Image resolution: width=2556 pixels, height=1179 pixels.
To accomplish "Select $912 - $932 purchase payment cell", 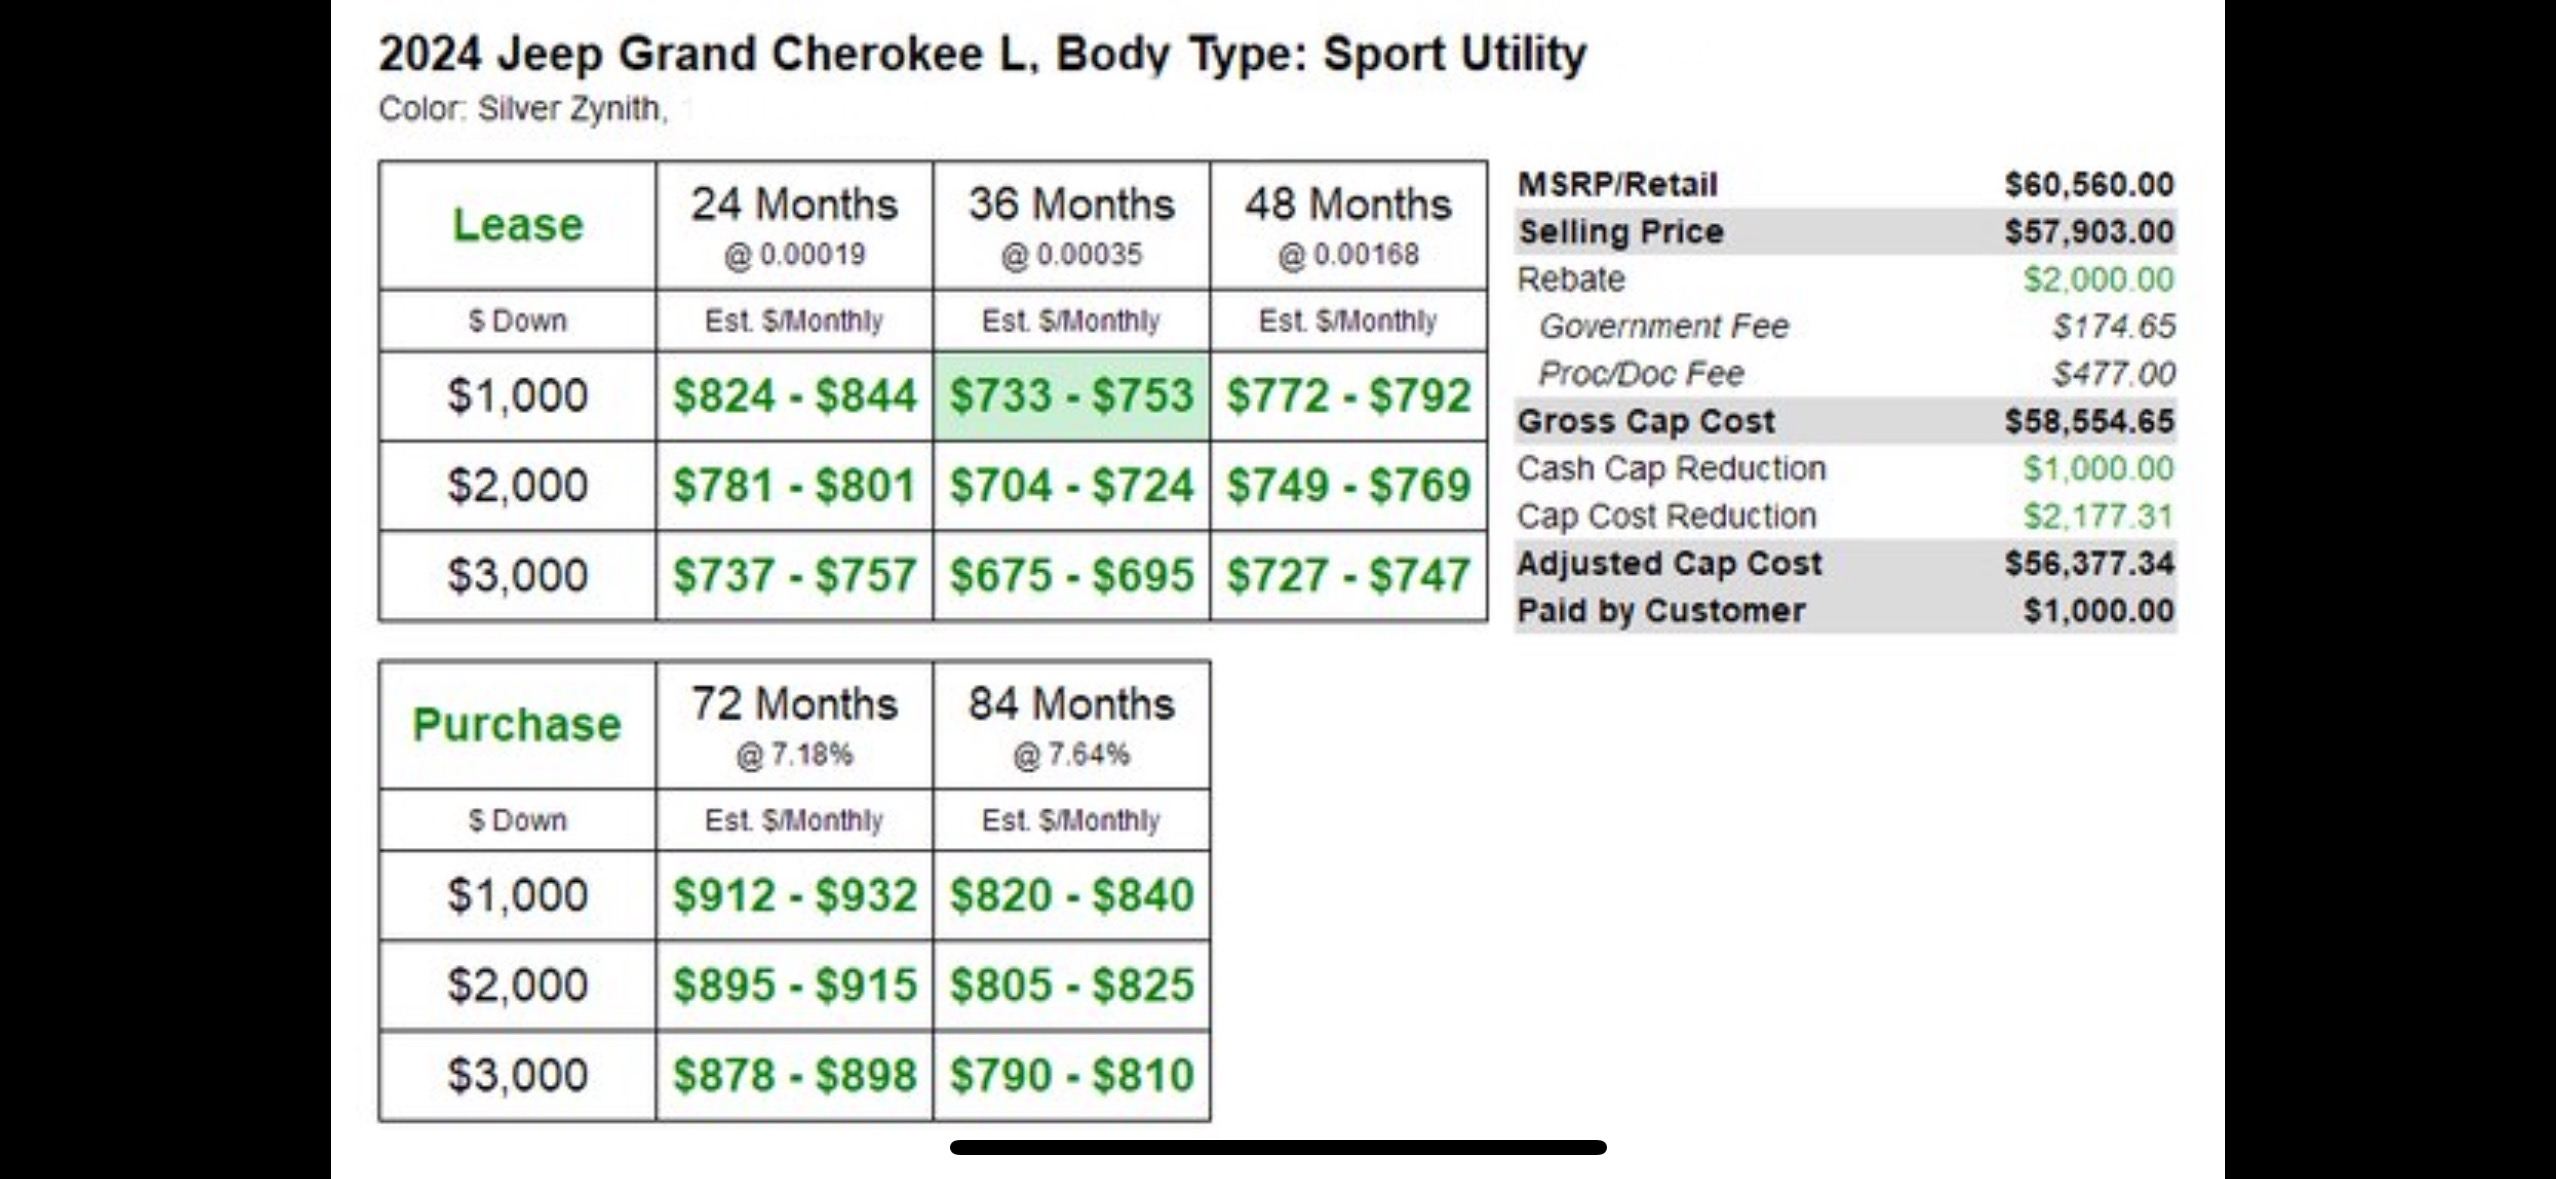I will (794, 895).
